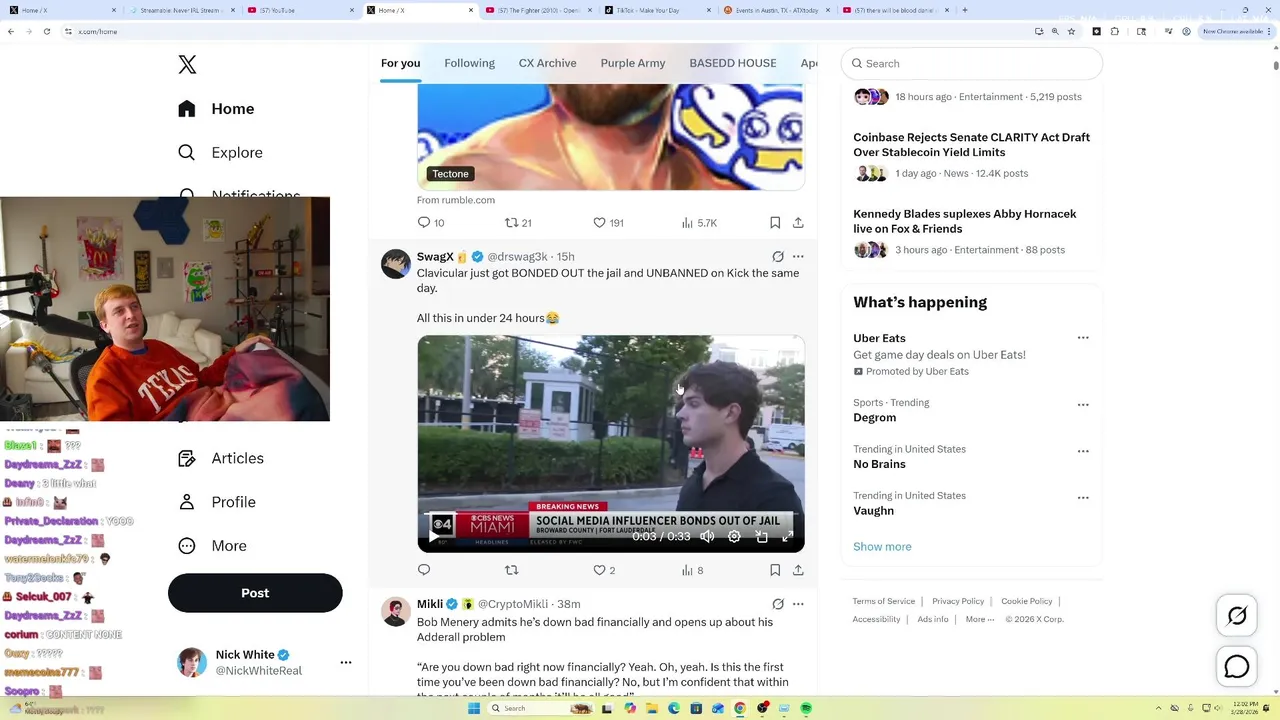This screenshot has width=1280, height=720.
Task: Bookmark the SwagX post
Action: point(775,570)
